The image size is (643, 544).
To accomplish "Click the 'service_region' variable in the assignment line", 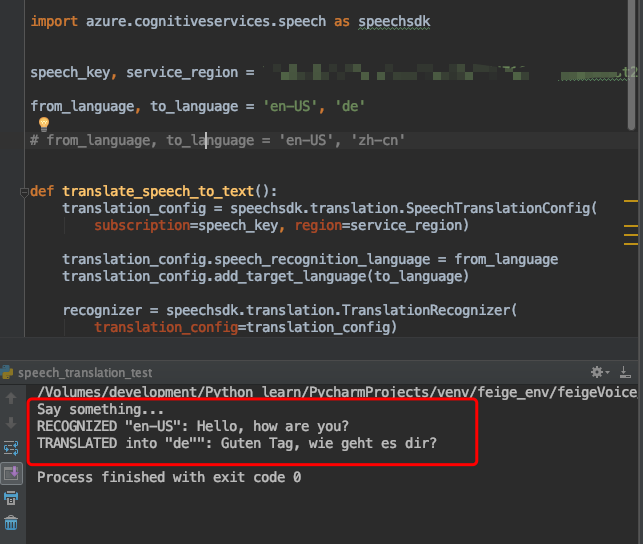I will click(x=182, y=73).
